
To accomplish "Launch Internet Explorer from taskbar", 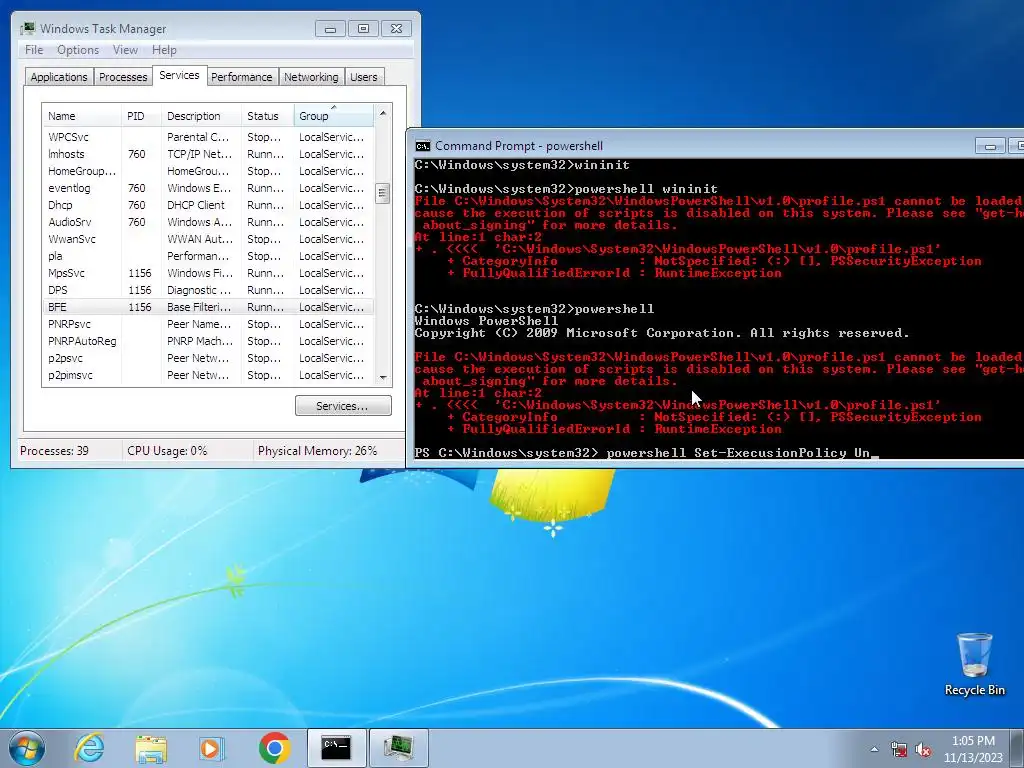I will coord(89,748).
